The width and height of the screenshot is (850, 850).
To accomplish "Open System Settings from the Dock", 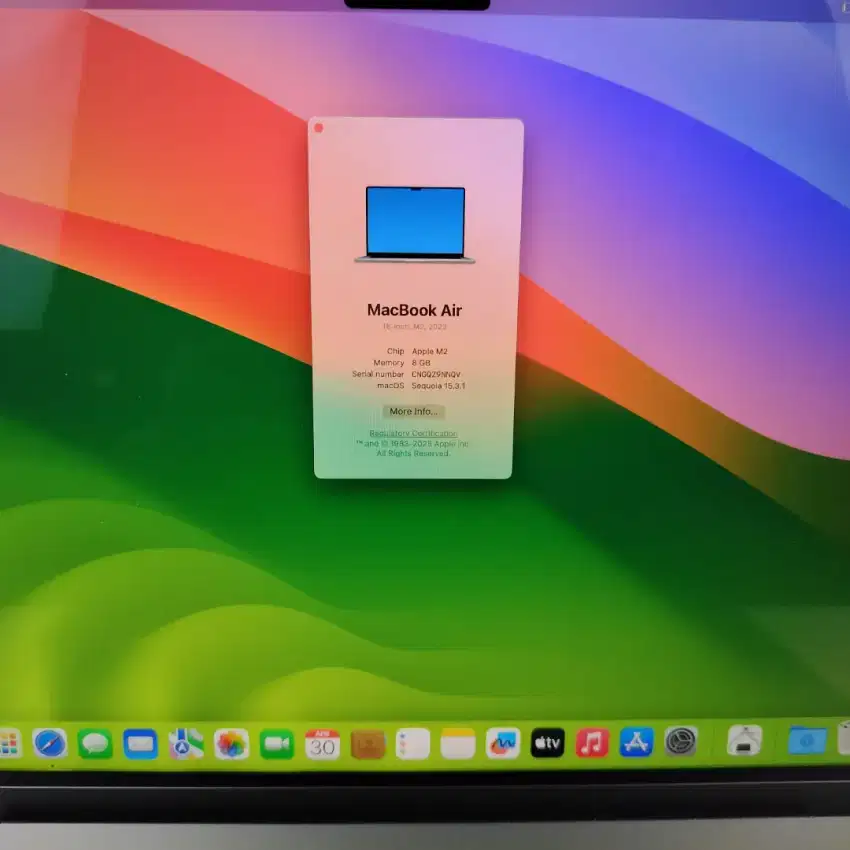I will tap(681, 741).
